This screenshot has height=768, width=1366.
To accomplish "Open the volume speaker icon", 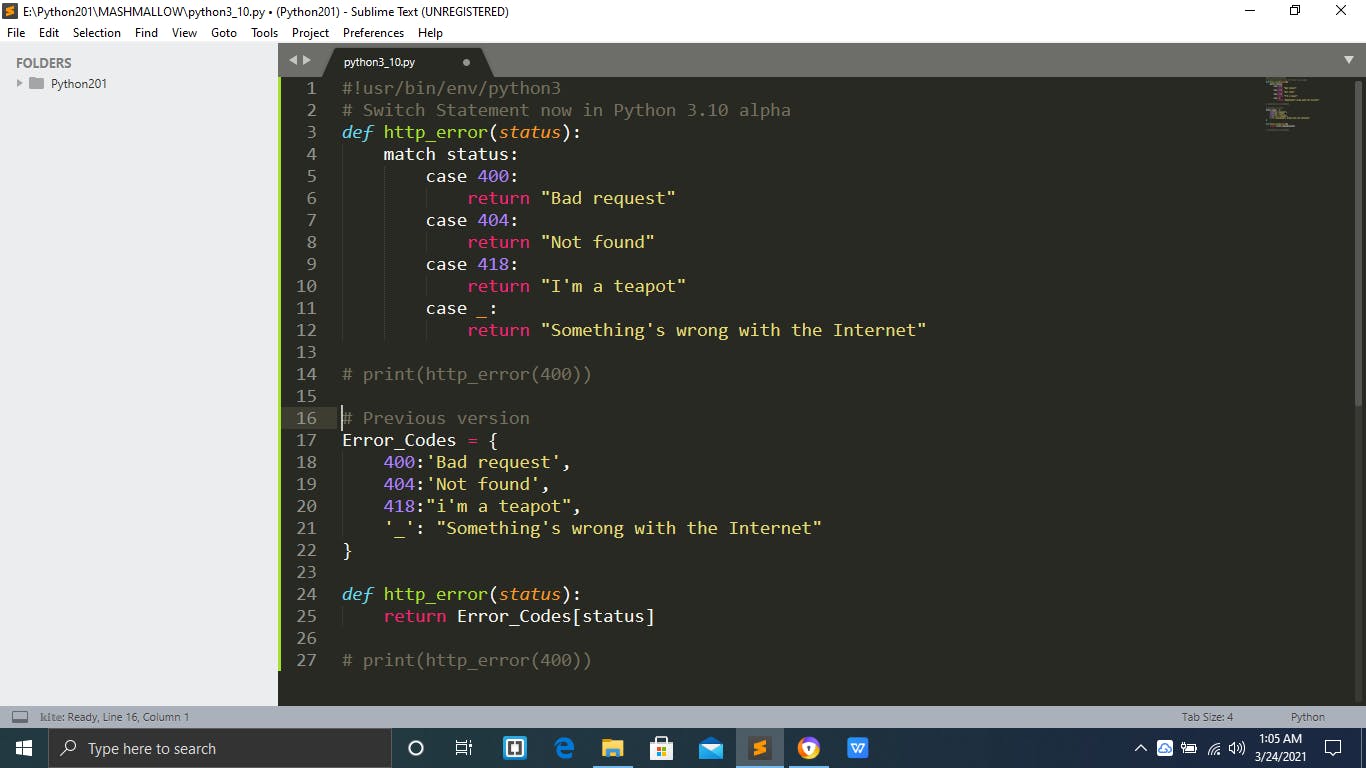I will point(1237,748).
